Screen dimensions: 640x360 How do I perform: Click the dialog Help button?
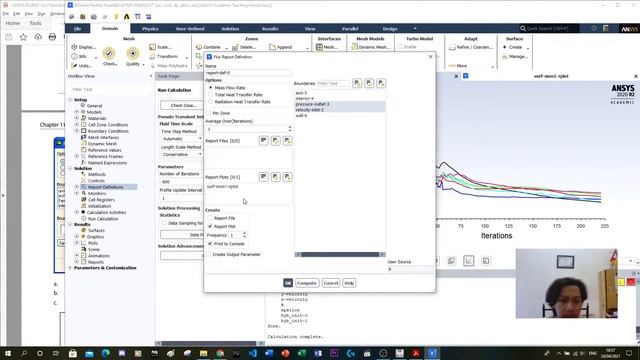349,283
